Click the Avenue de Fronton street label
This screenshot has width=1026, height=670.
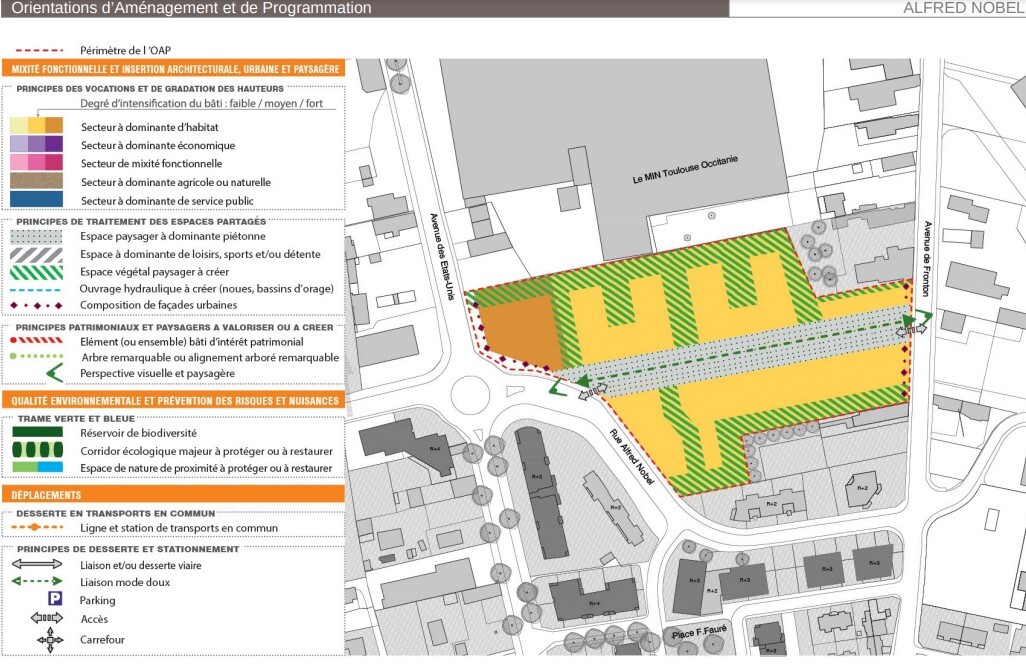(927, 258)
